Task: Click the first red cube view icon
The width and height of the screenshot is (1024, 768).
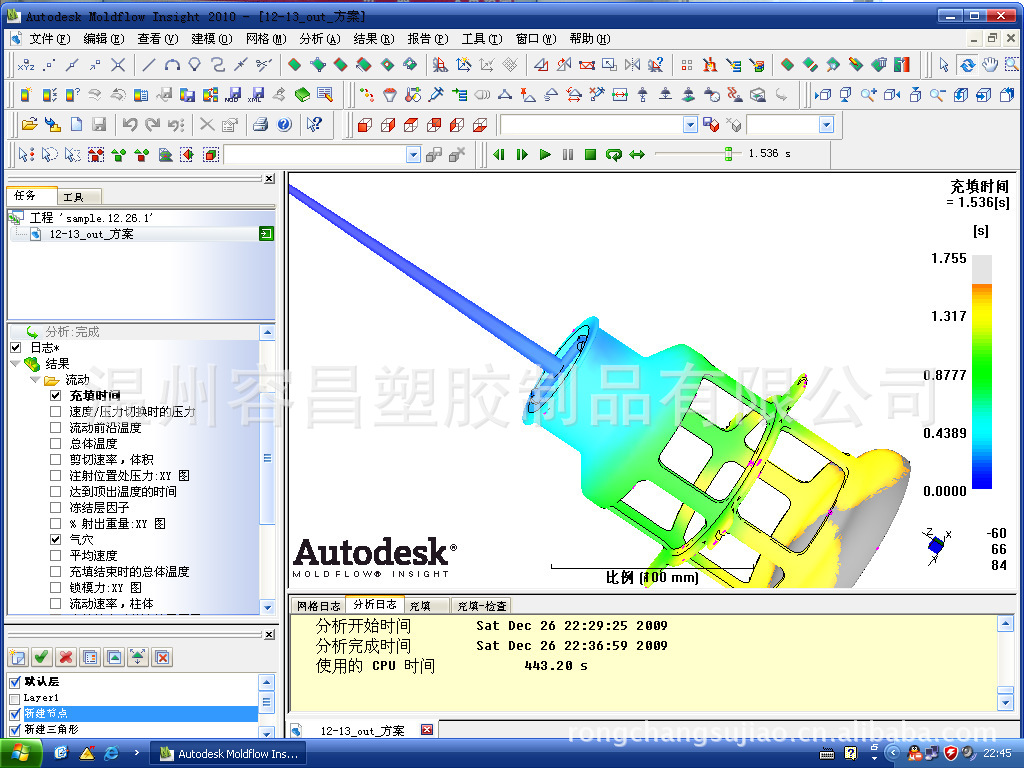Action: [364, 124]
